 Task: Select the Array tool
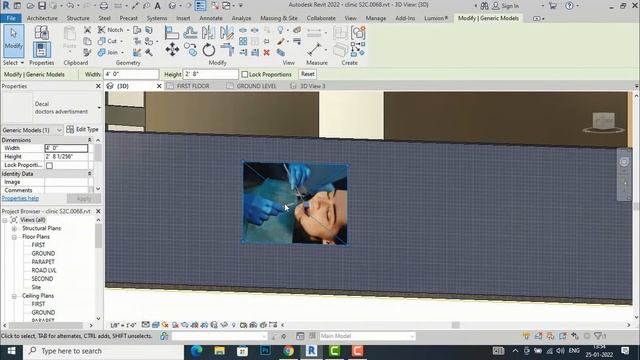point(243,41)
